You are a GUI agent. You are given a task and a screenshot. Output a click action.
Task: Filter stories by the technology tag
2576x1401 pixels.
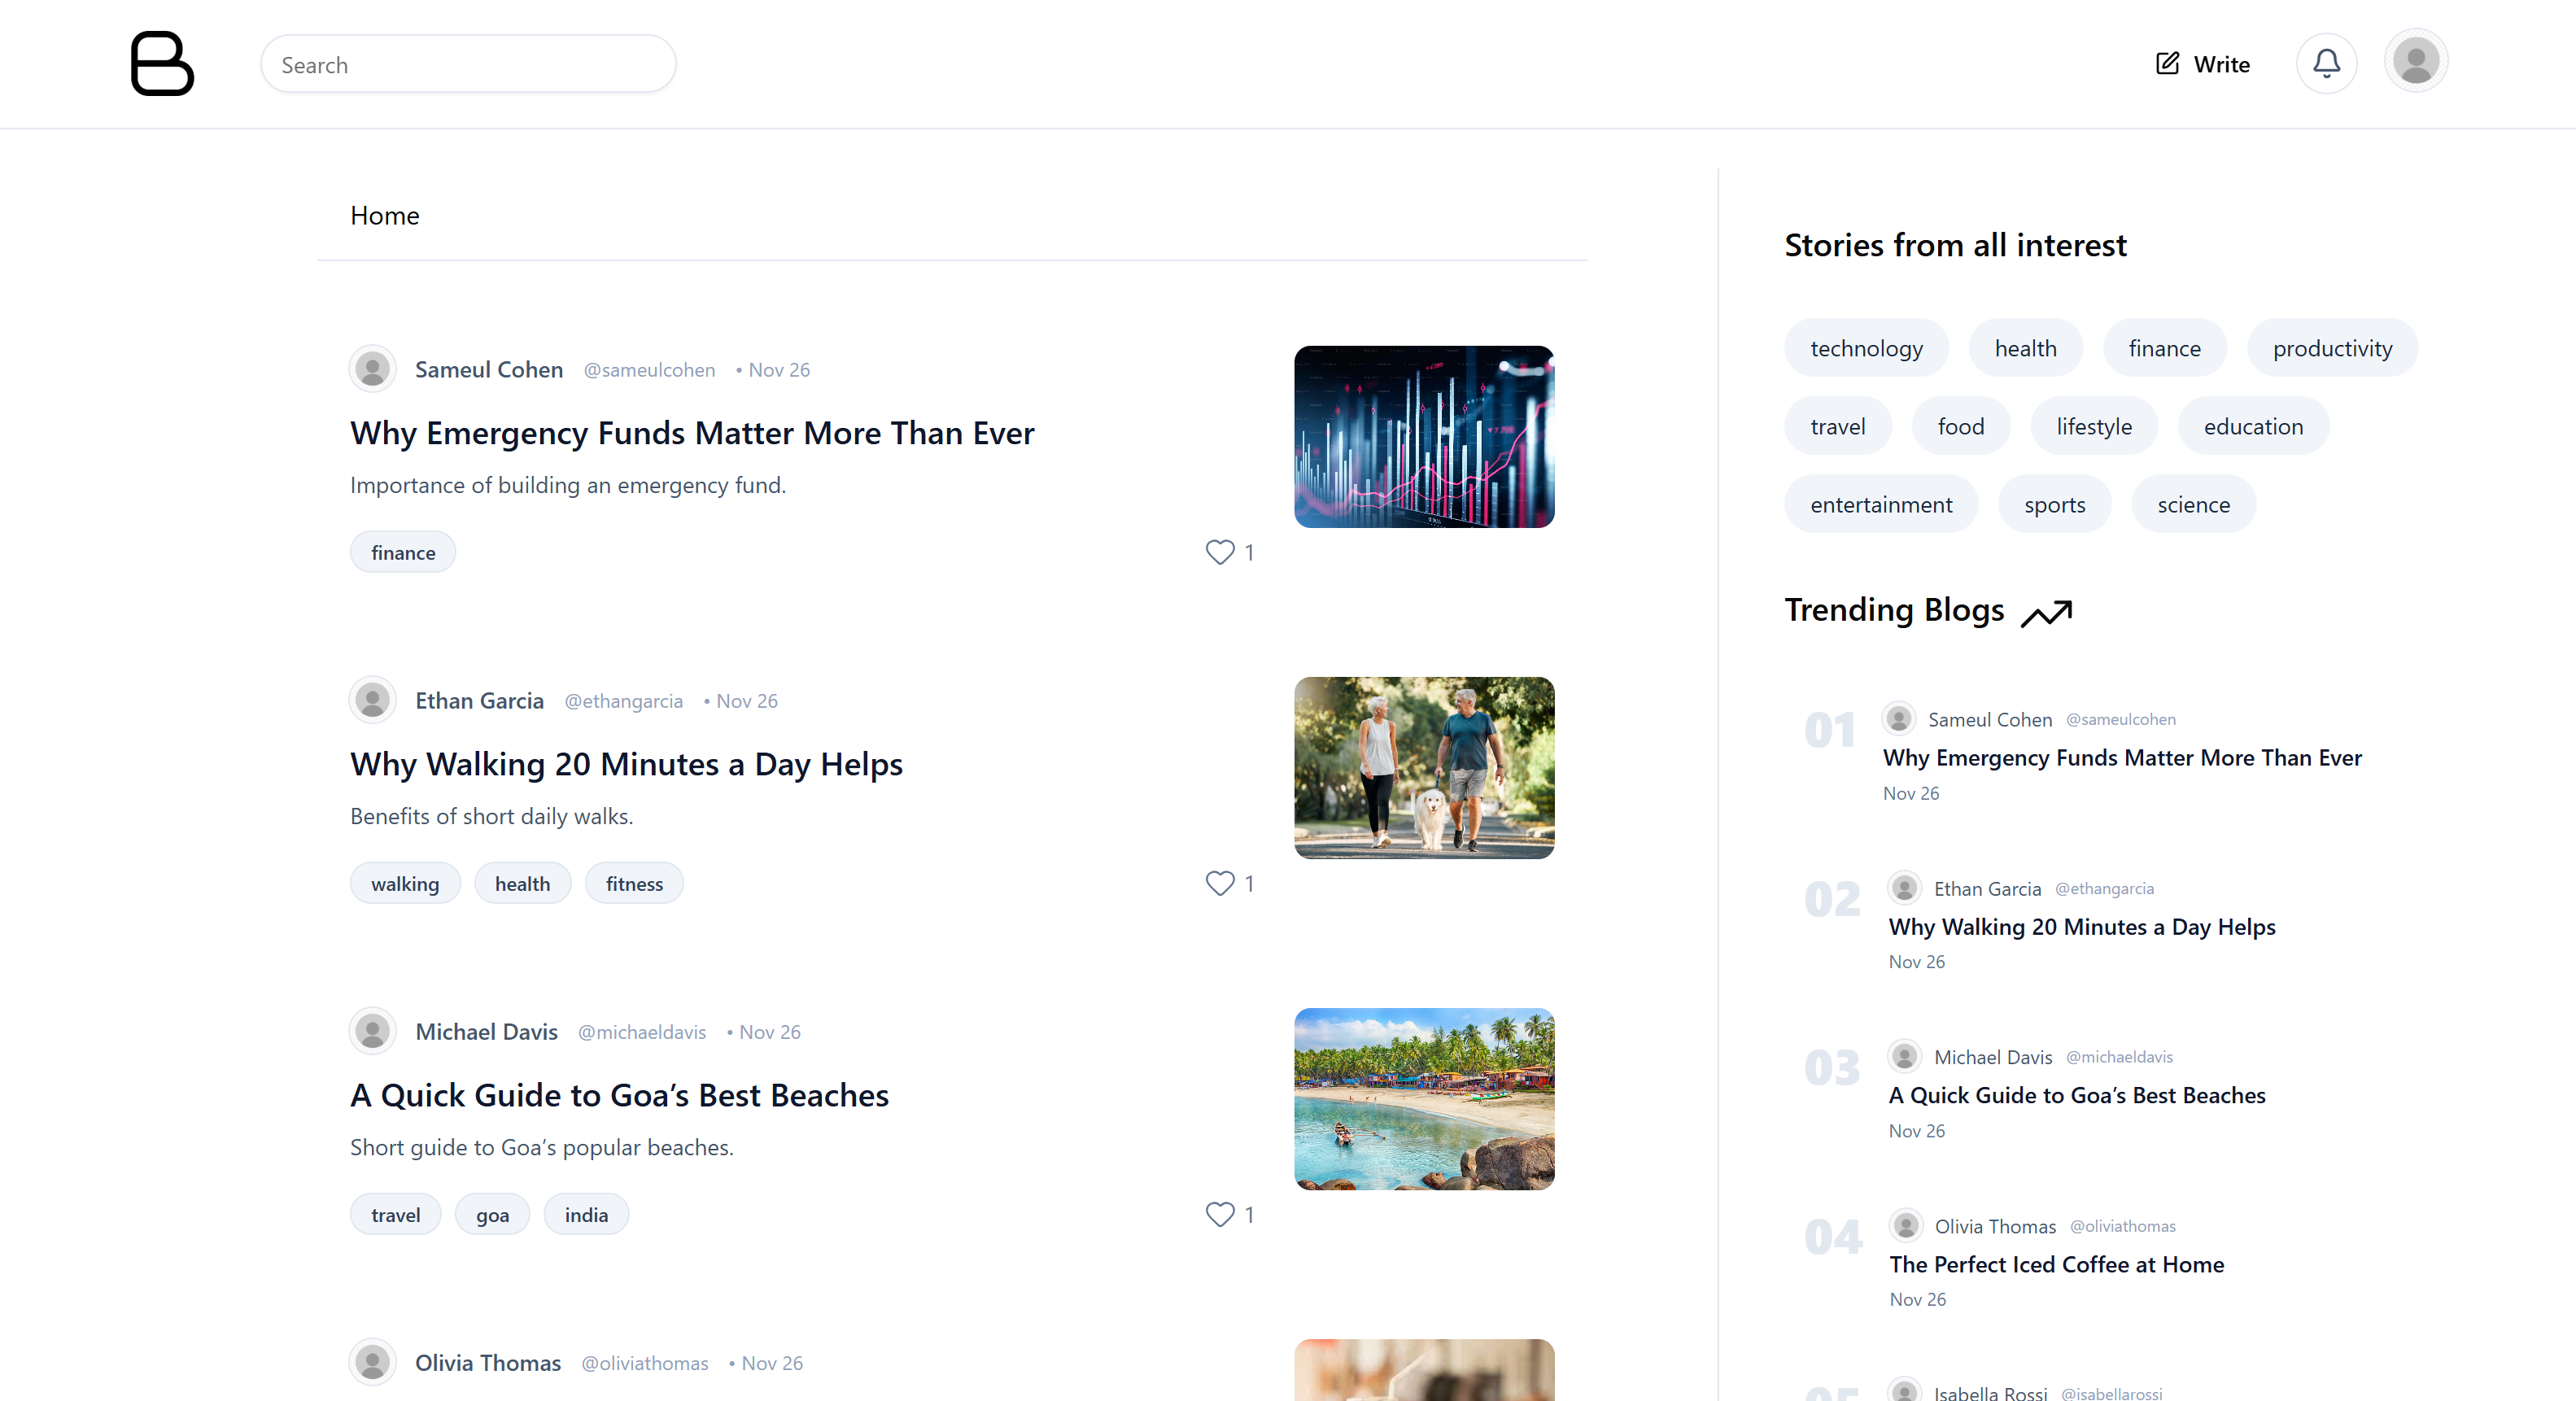tap(1865, 348)
